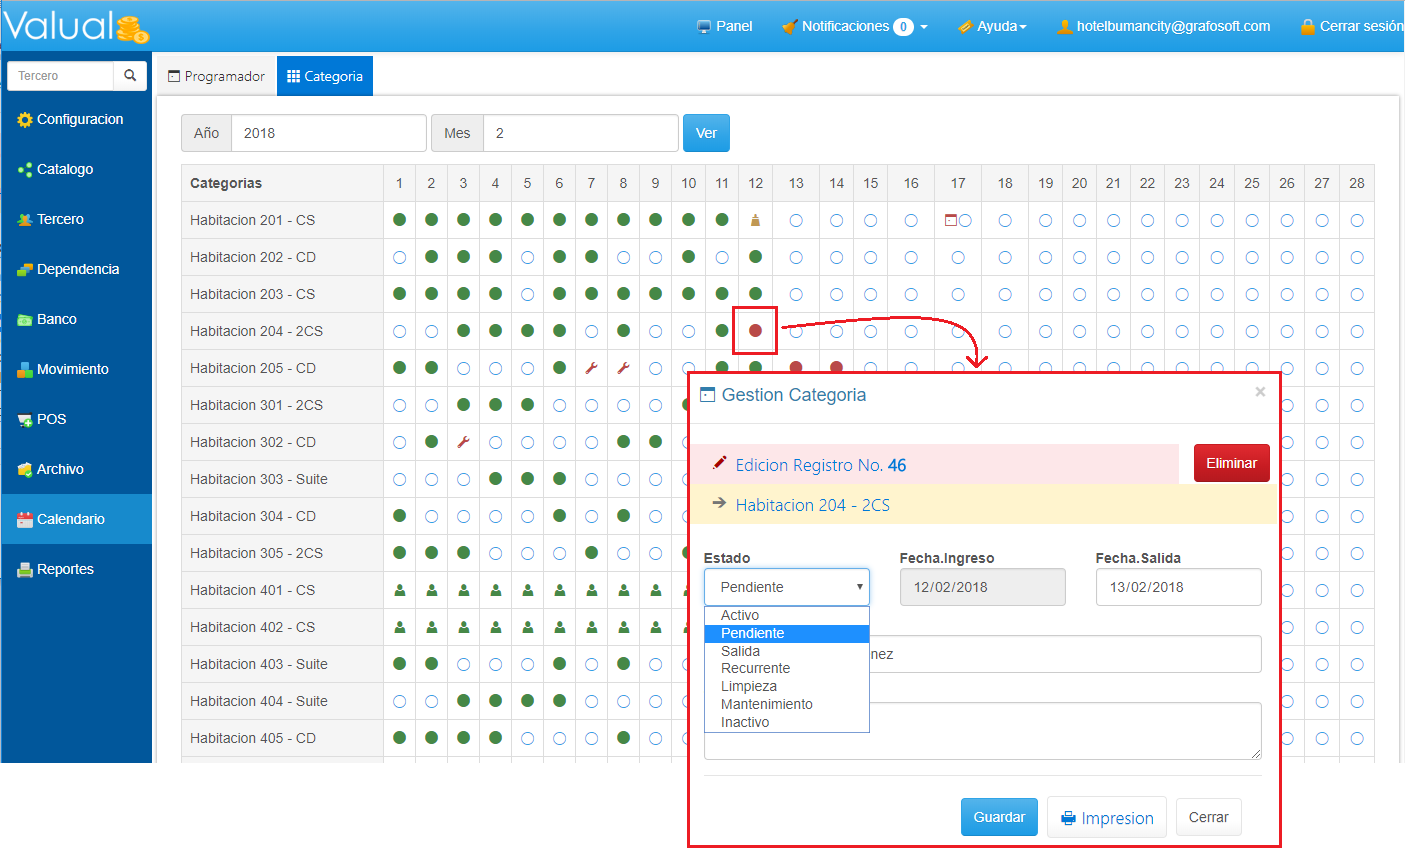Open Banco sidebar section

click(x=47, y=319)
